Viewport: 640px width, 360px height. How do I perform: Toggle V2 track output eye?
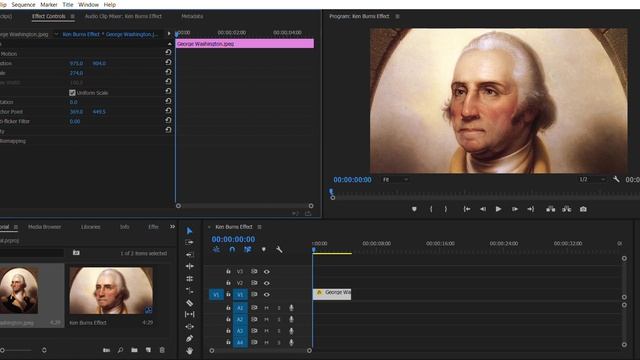[x=267, y=283]
